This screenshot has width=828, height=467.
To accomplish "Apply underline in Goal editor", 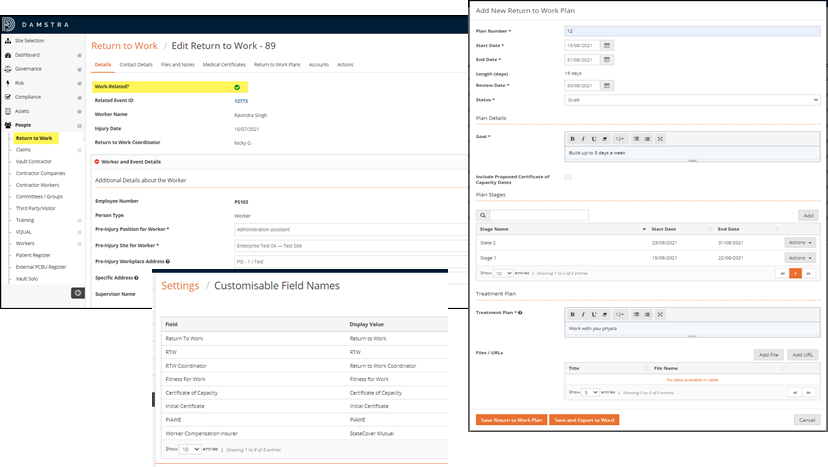I will click(x=594, y=139).
